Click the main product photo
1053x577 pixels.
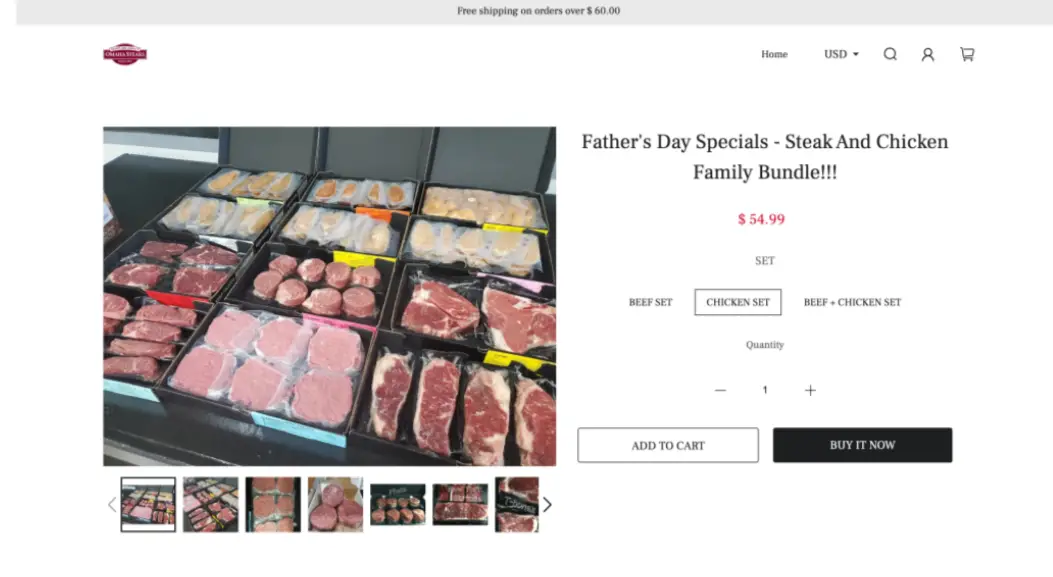click(329, 296)
